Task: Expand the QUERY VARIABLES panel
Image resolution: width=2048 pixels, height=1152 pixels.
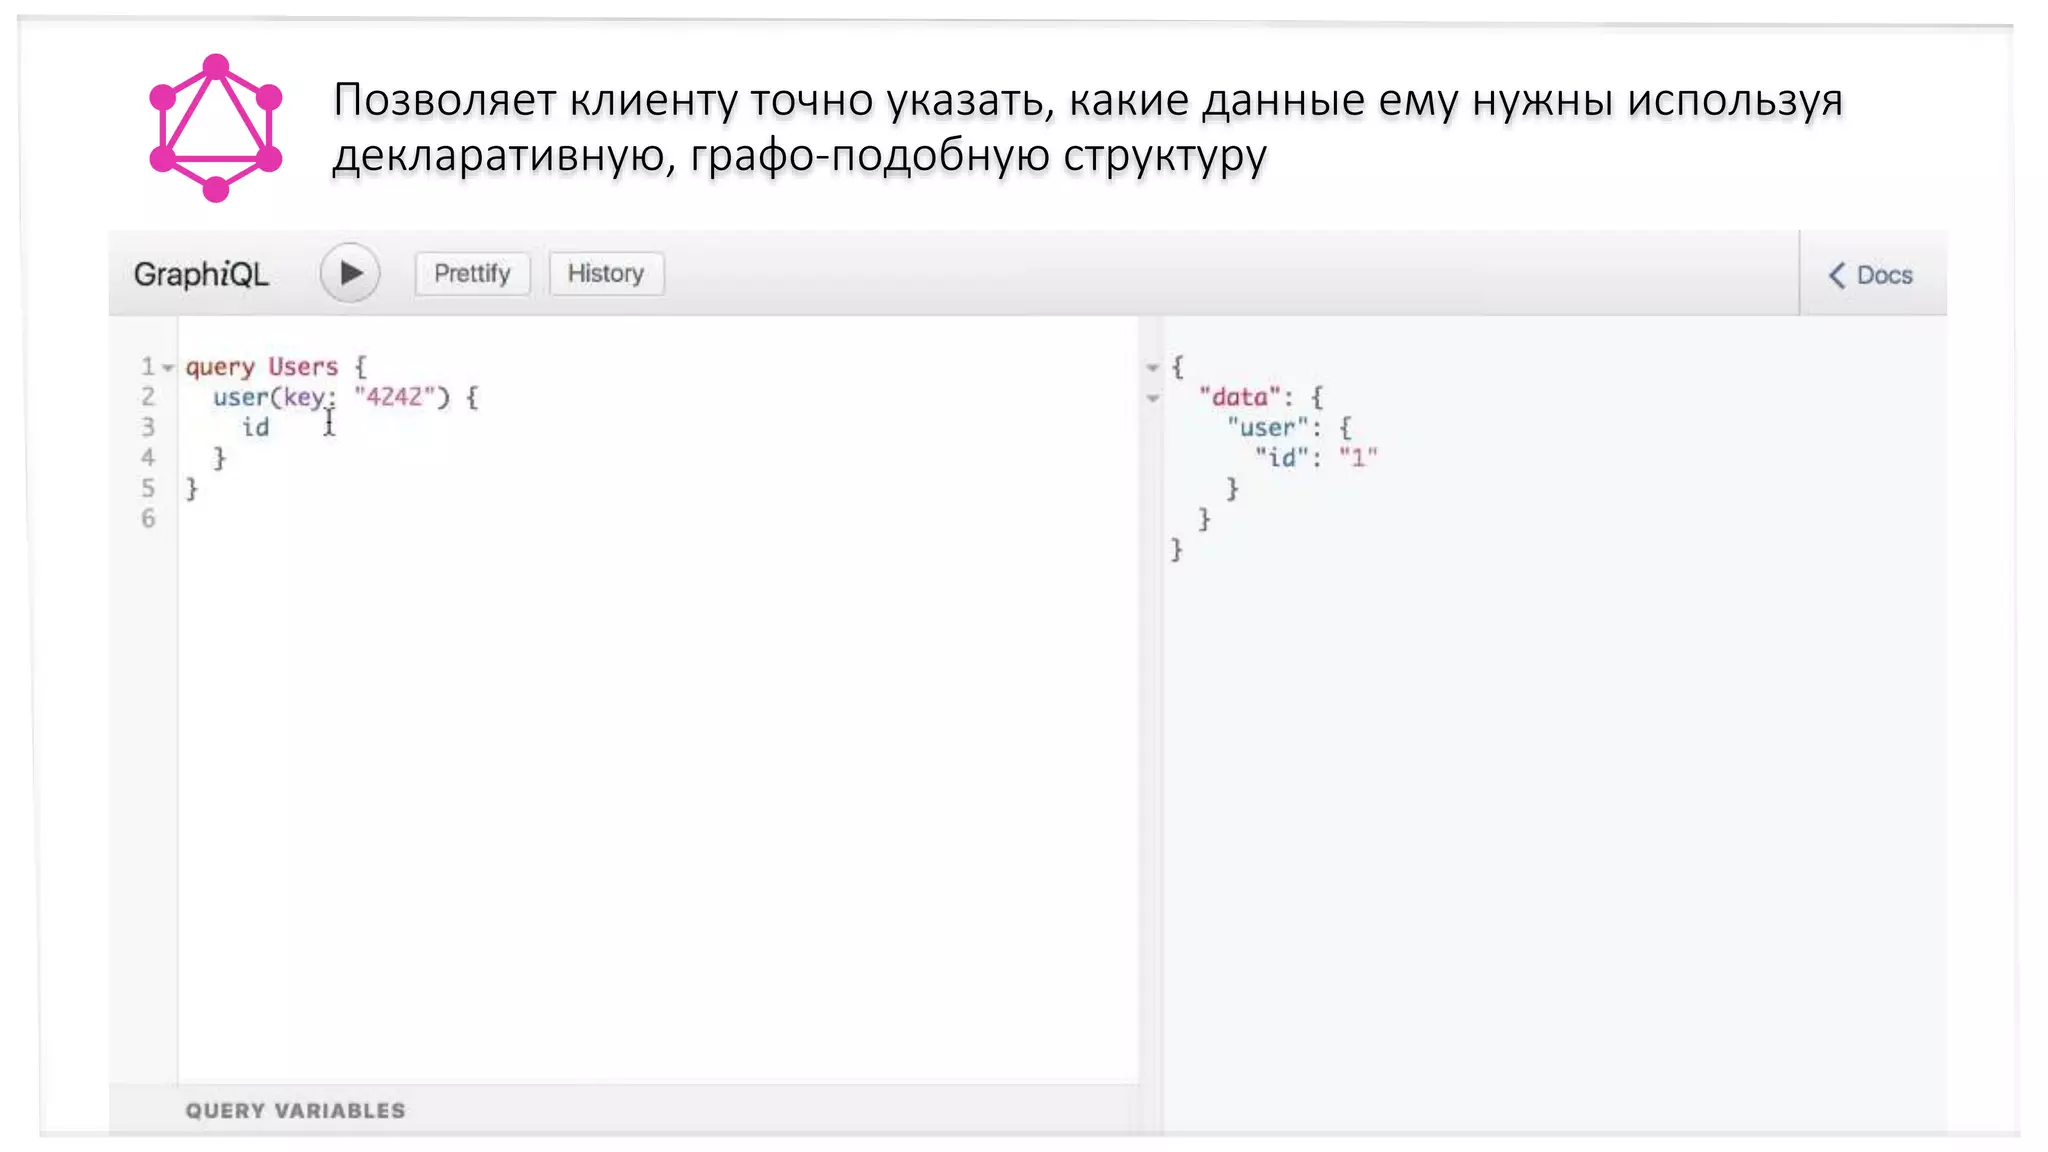Action: [295, 1111]
